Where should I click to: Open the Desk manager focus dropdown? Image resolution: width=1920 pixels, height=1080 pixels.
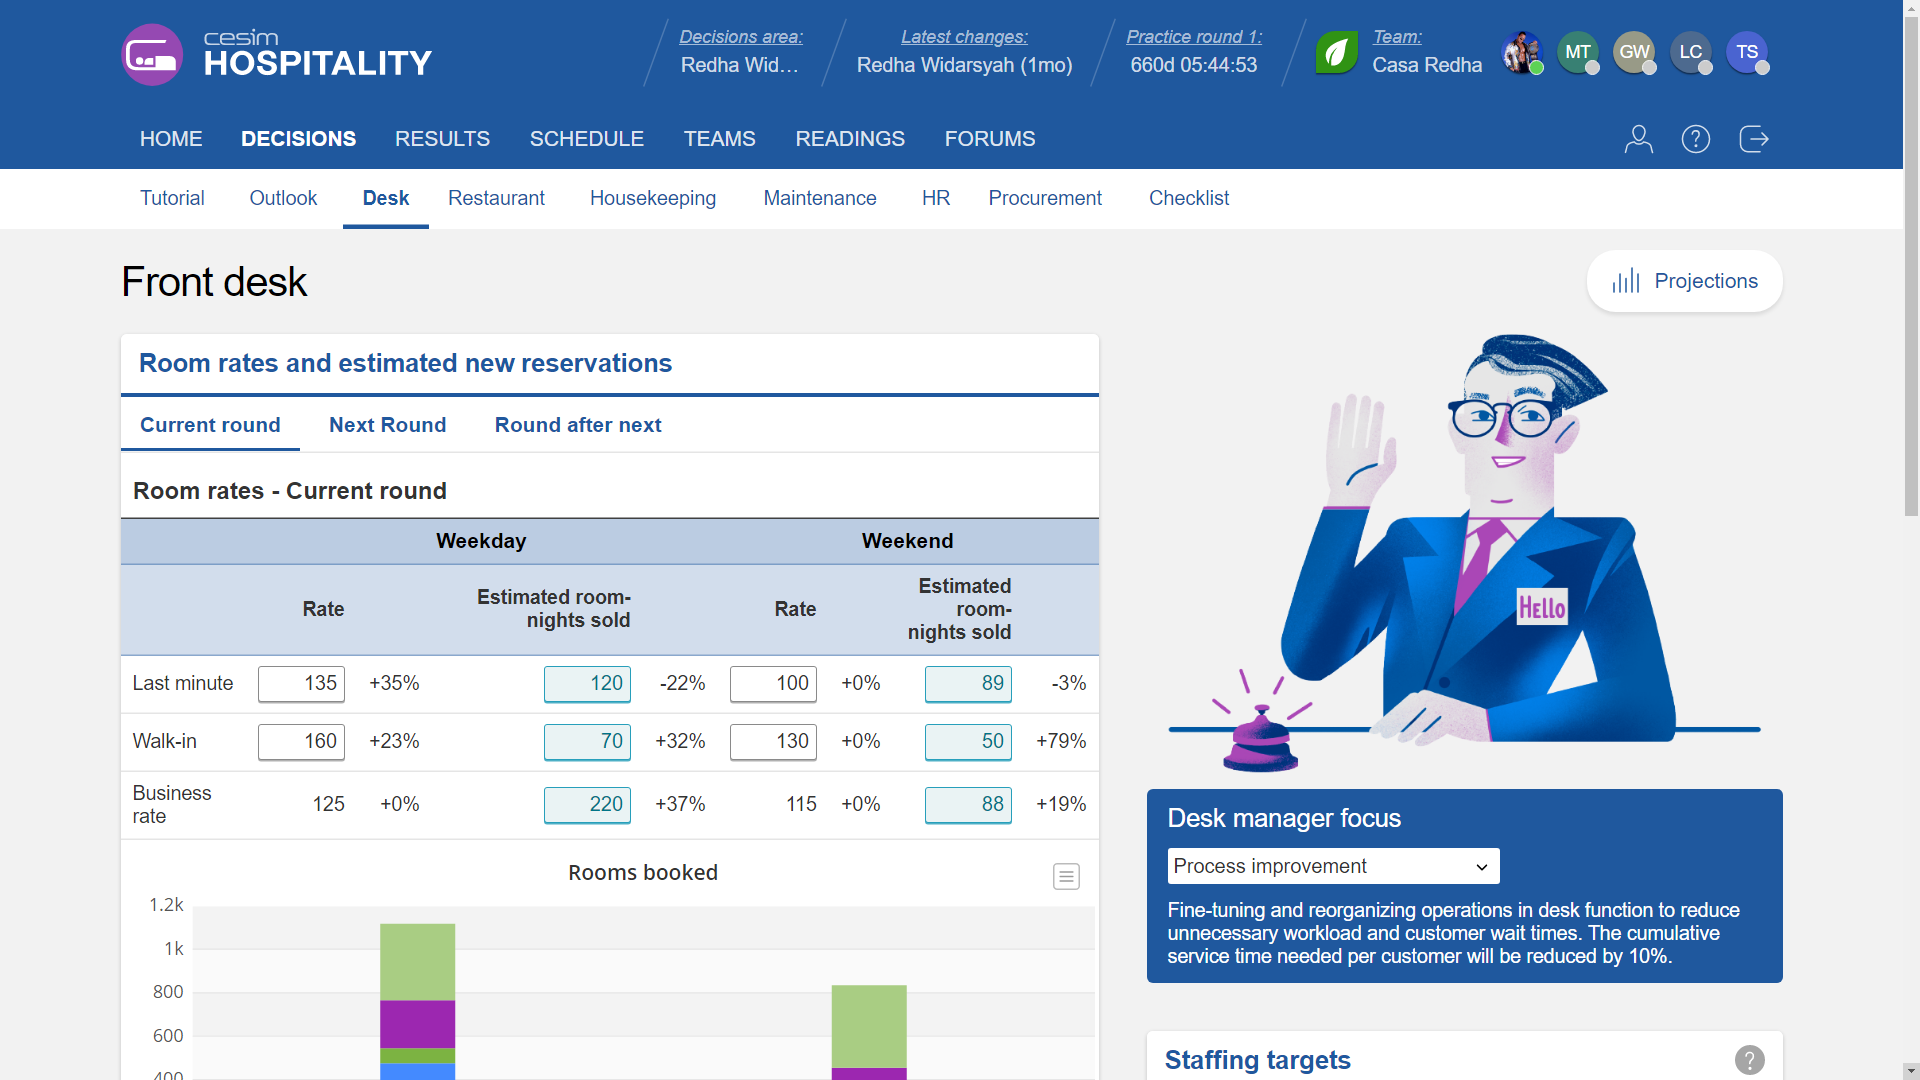1332,866
